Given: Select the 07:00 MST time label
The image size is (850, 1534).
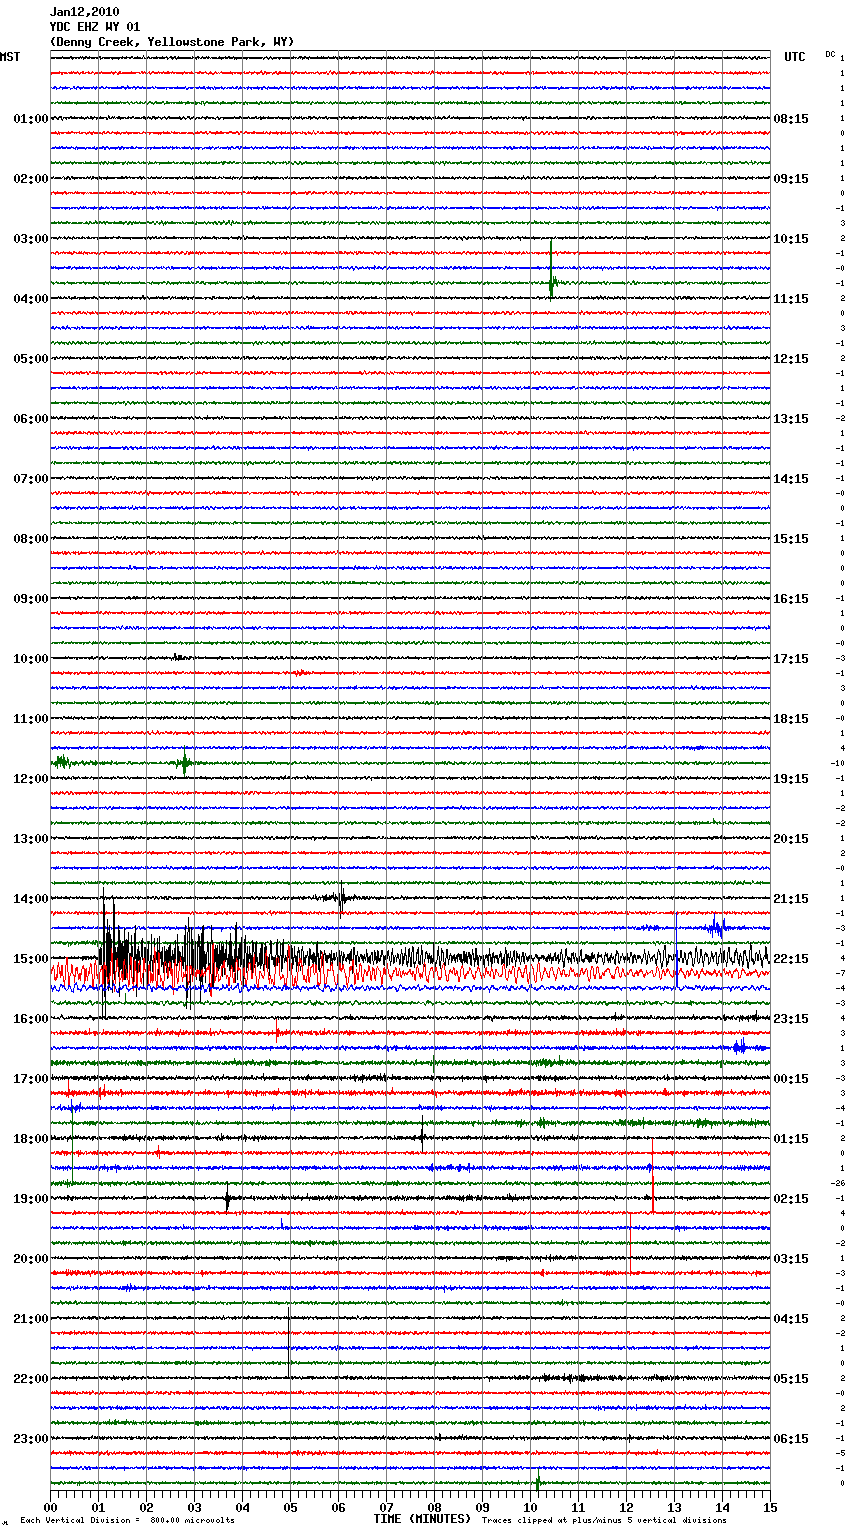Looking at the screenshot, I should click(x=30, y=479).
